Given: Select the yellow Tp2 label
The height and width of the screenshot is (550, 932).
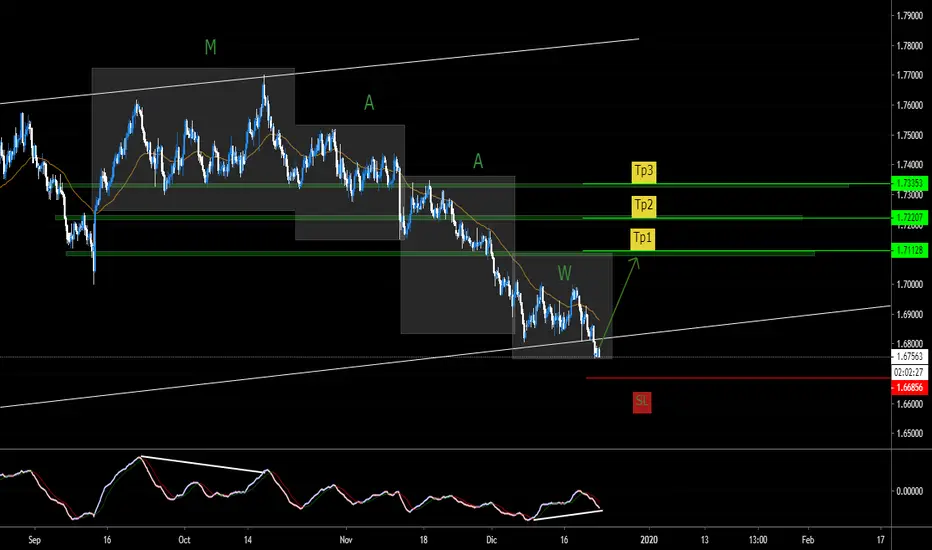Looking at the screenshot, I should click(643, 206).
